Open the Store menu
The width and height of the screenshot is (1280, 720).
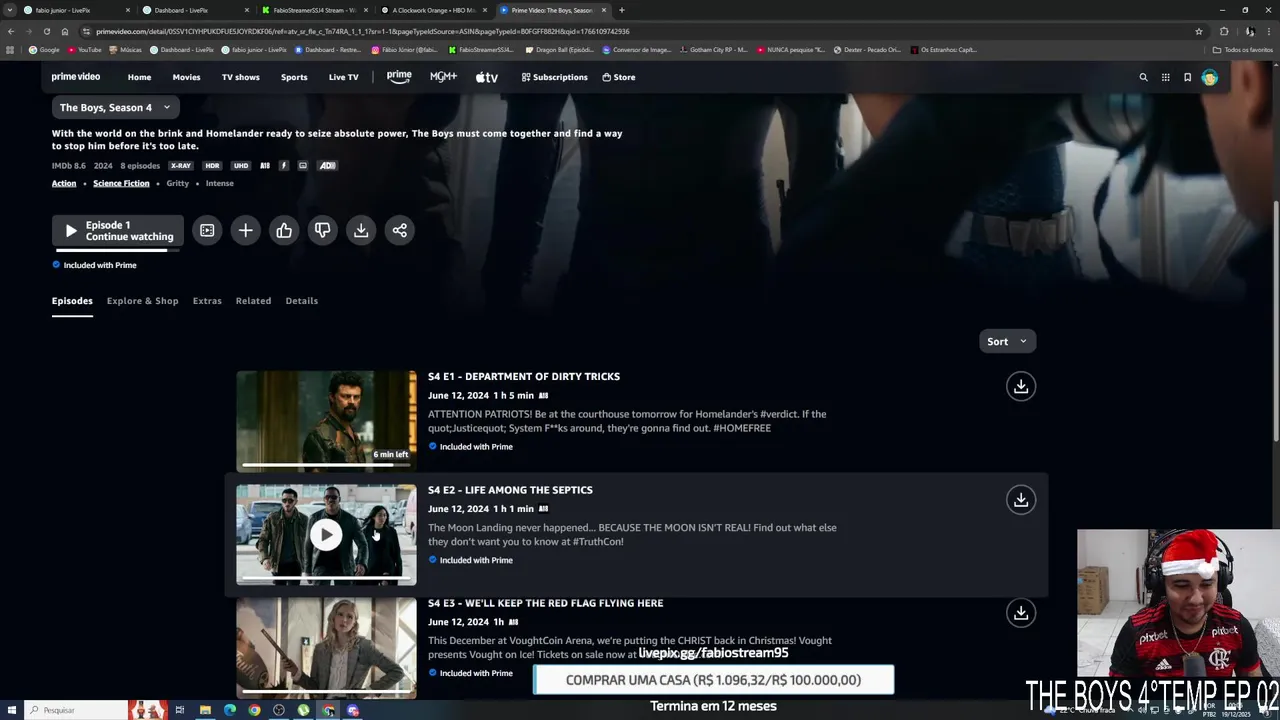click(618, 77)
